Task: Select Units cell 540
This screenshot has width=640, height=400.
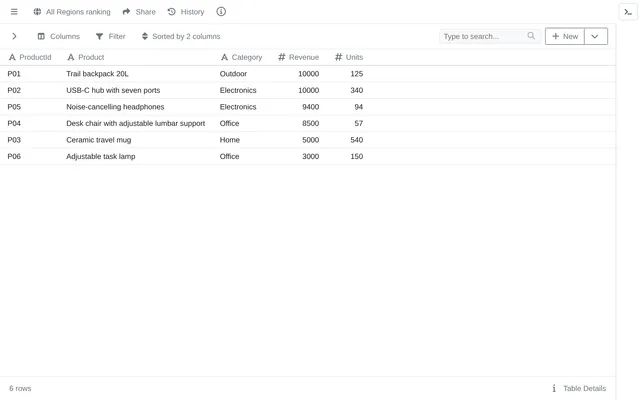Action: 356,140
